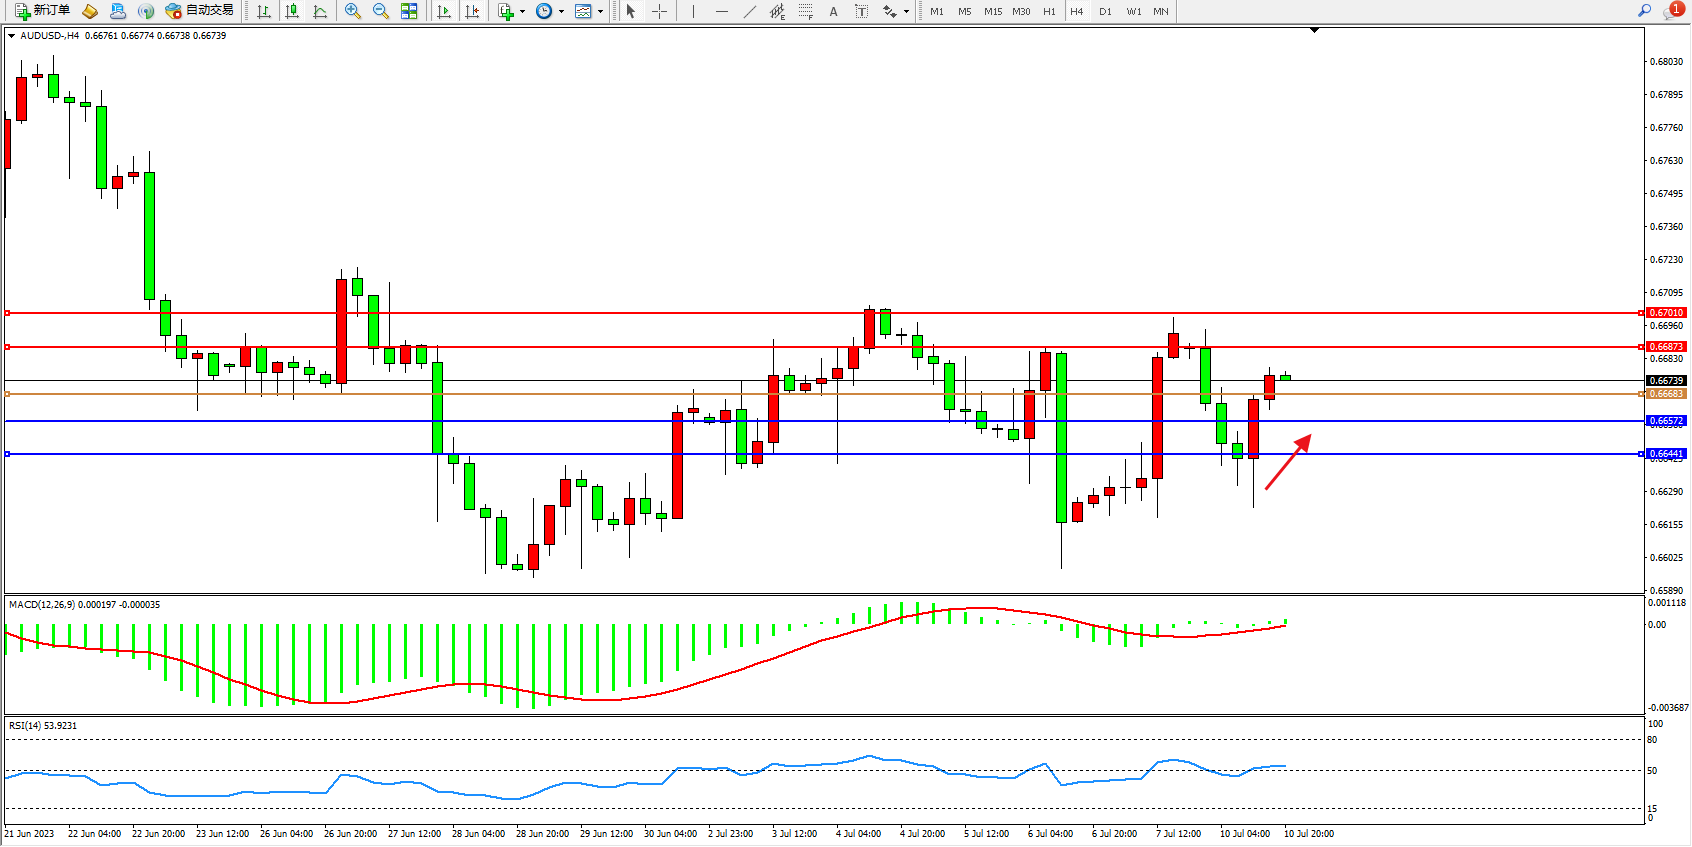The image size is (1692, 847).
Task: Tile chart windows with the grid icon
Action: tap(409, 11)
